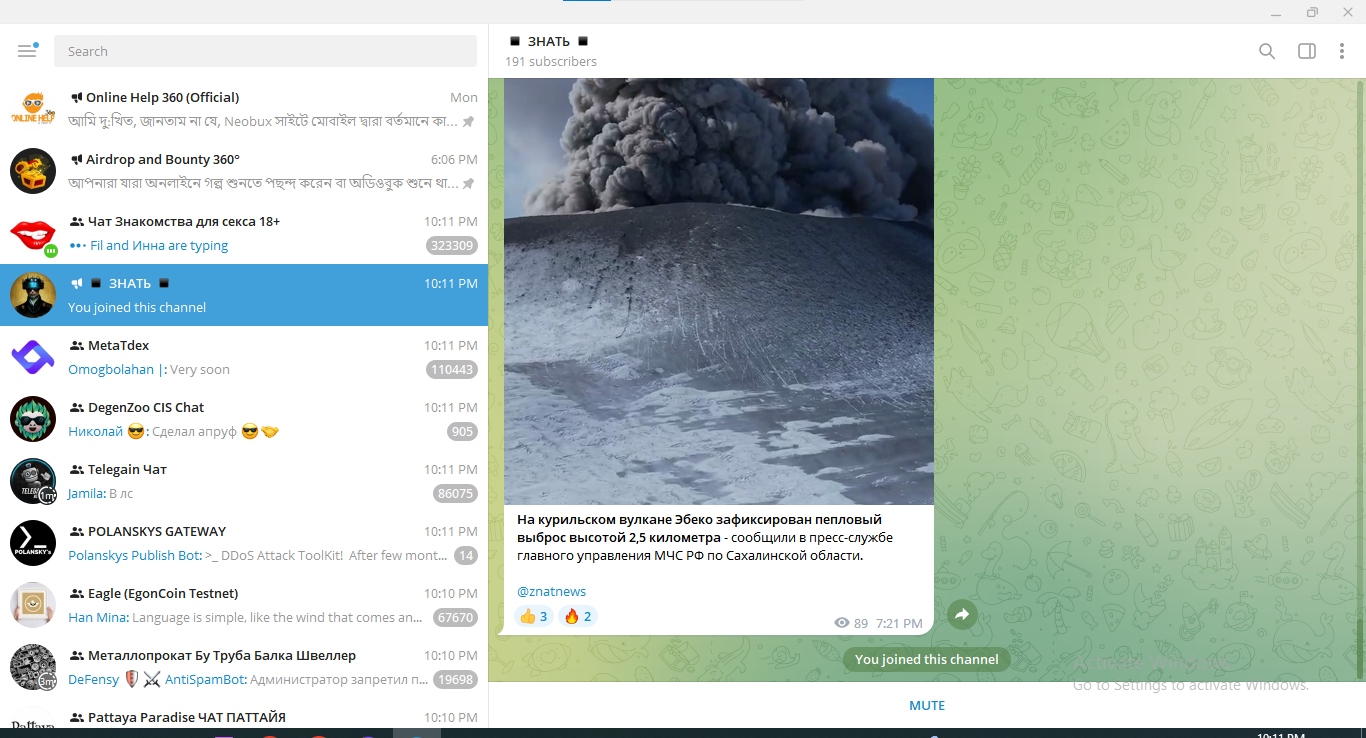Click unread badge 67670 on Eagle
1366x738 pixels.
point(455,618)
